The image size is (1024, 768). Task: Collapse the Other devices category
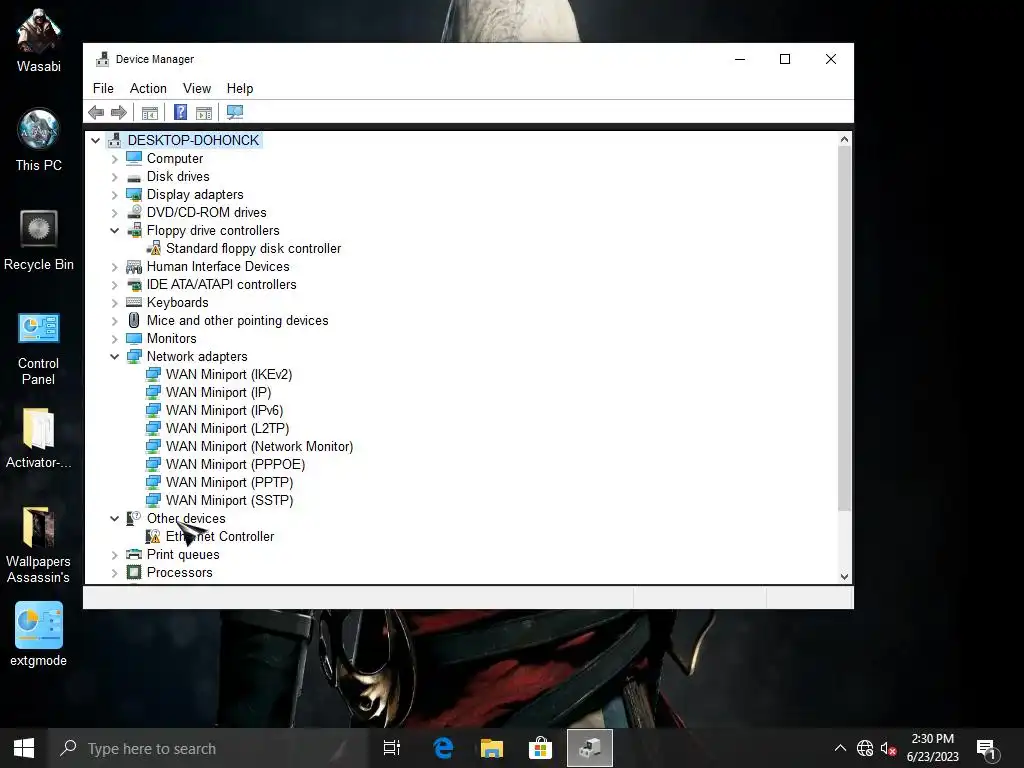(114, 519)
